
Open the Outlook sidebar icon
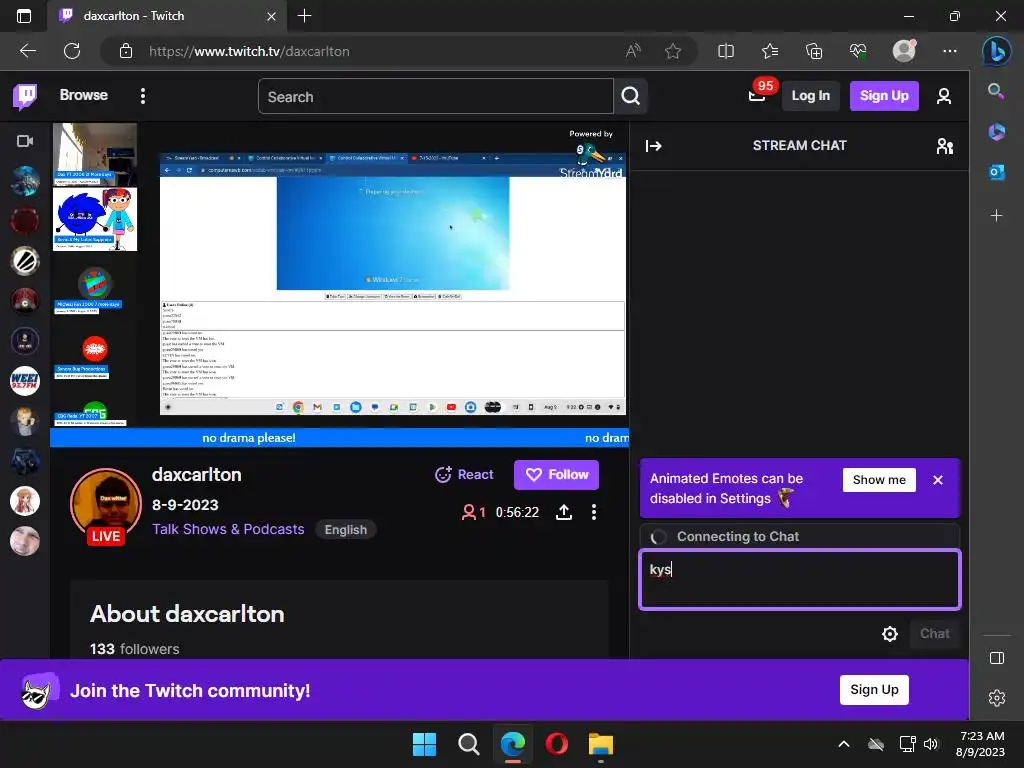pyautogui.click(x=997, y=172)
